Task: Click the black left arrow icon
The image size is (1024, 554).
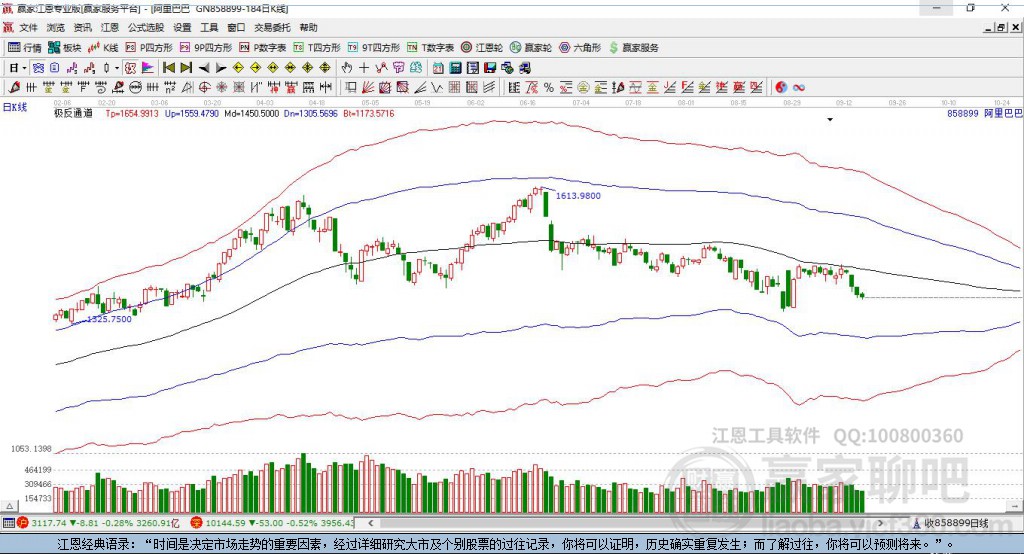Action: coord(204,68)
